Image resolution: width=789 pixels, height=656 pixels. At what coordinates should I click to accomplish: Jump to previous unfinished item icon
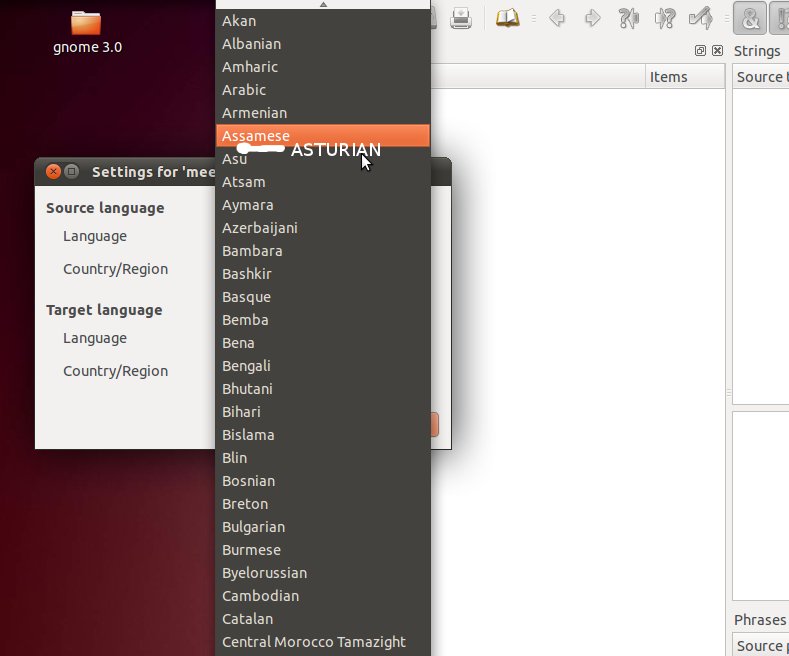coord(628,18)
